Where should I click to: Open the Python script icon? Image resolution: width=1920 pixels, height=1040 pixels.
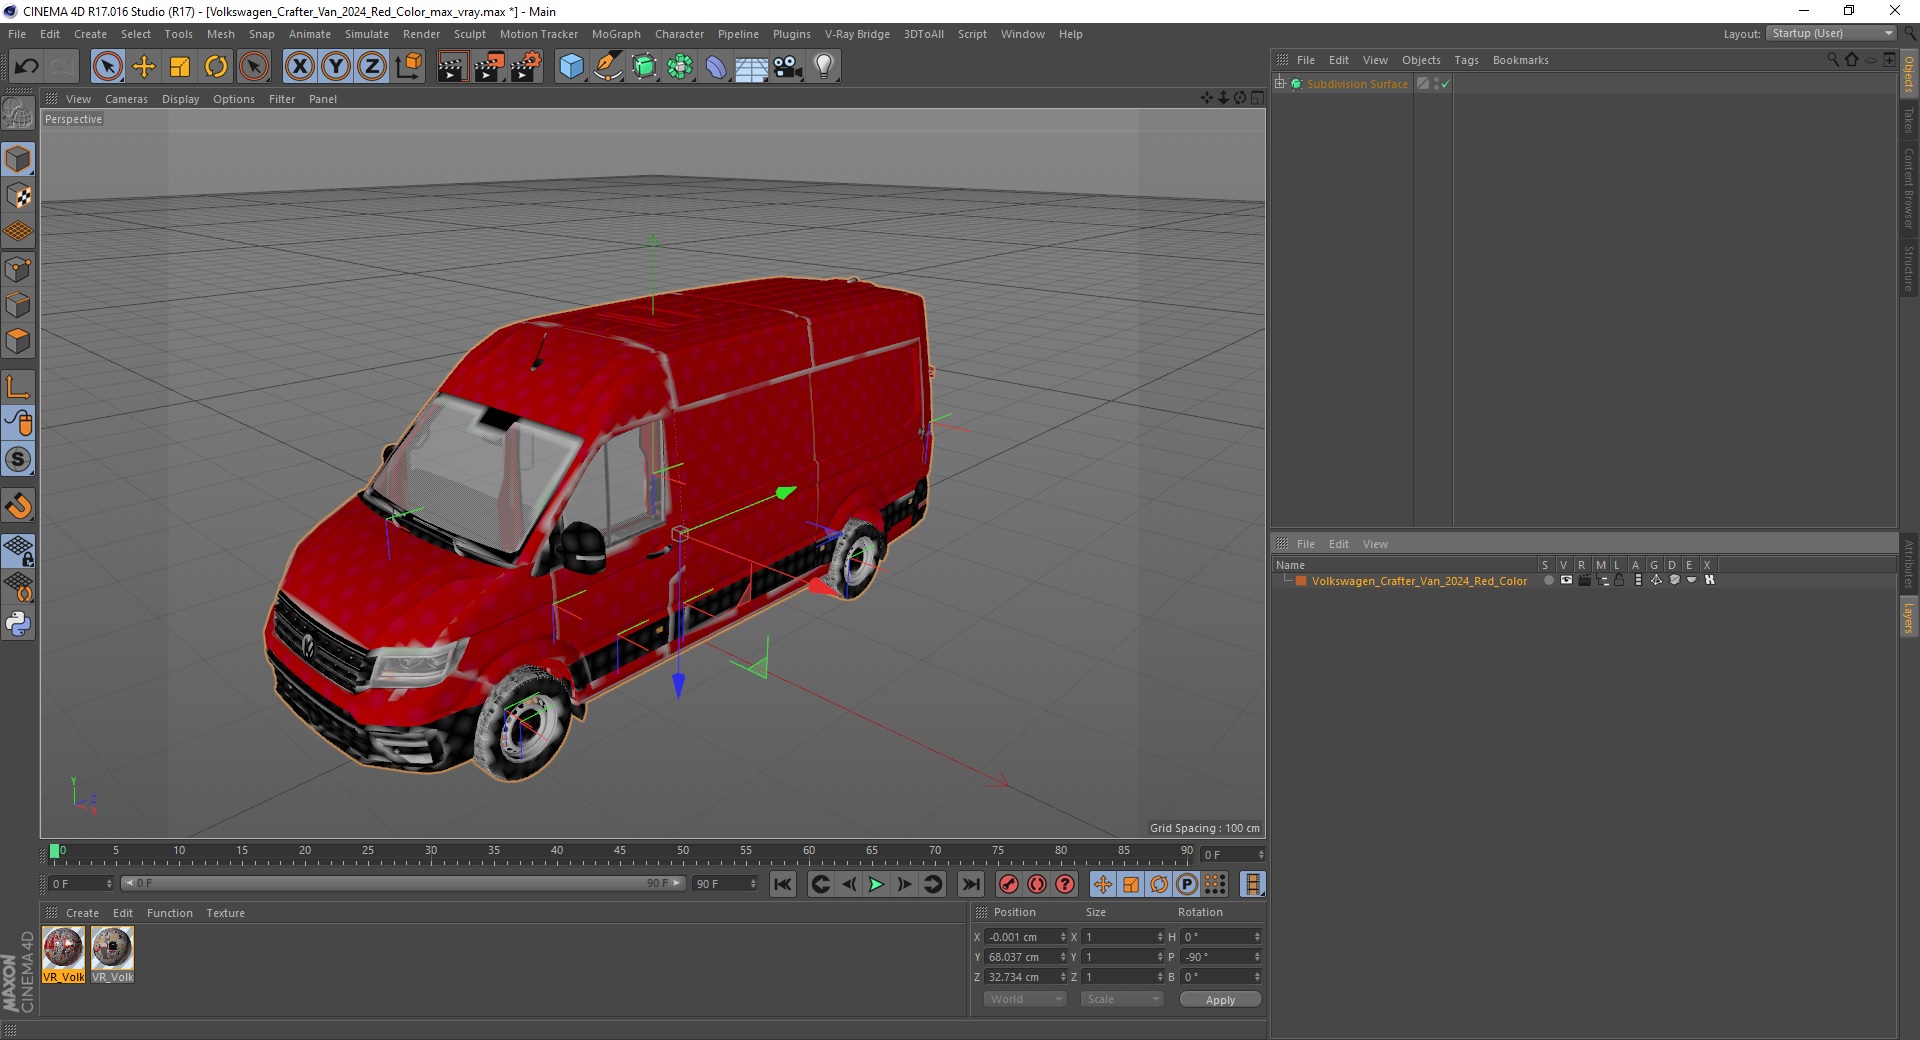(x=18, y=624)
